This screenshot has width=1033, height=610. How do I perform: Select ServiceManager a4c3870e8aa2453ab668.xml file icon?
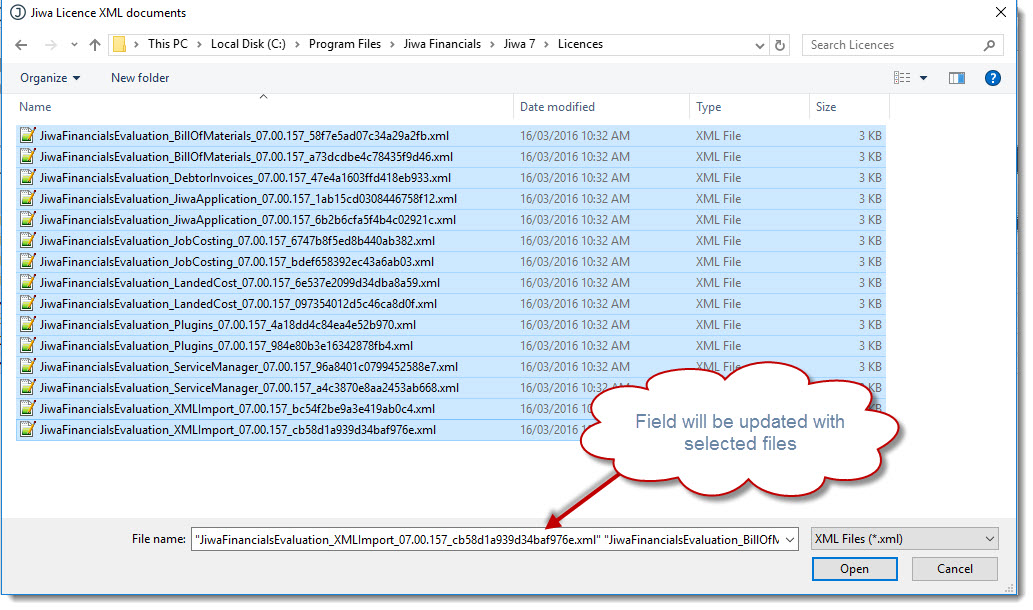point(27,387)
